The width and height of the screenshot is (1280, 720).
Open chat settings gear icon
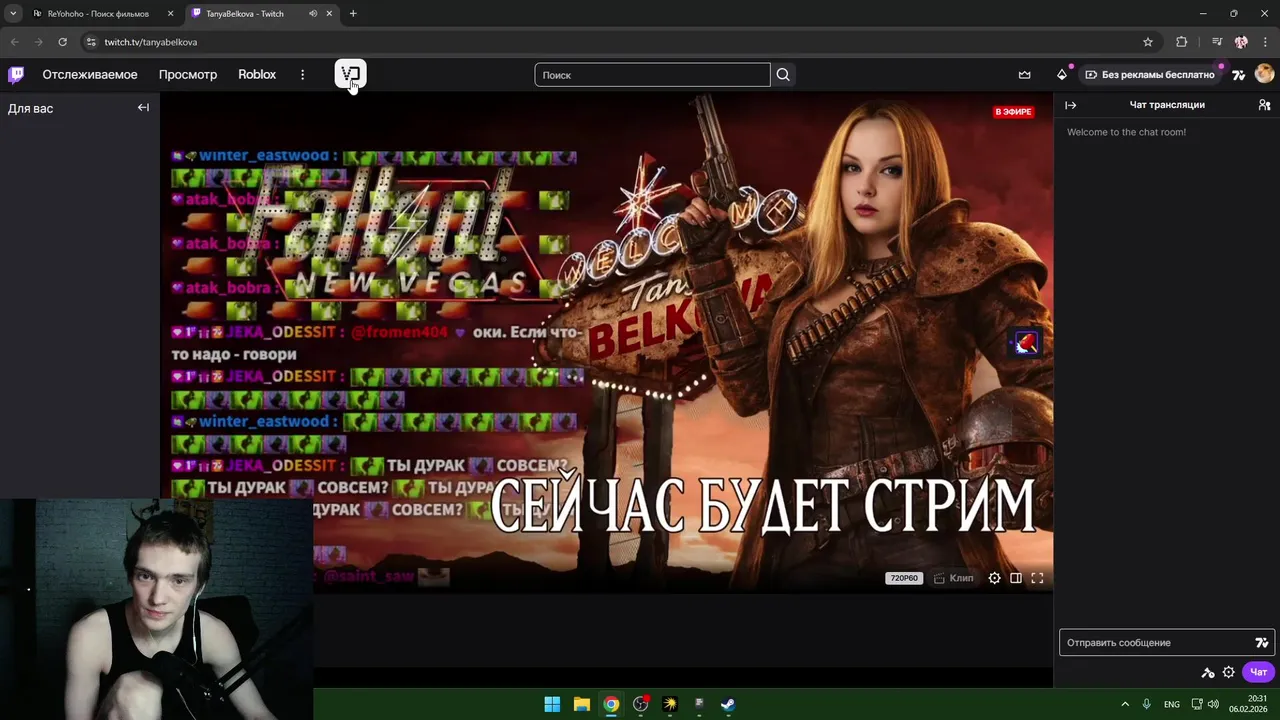pyautogui.click(x=1229, y=672)
